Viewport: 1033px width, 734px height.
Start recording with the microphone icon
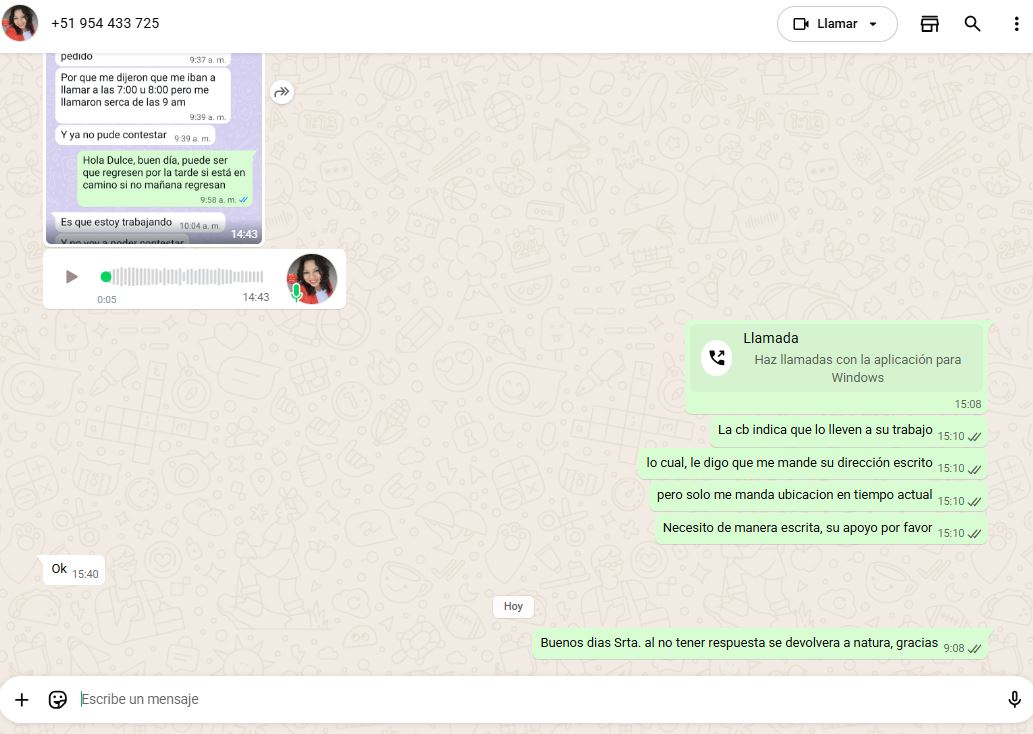pos(1014,700)
